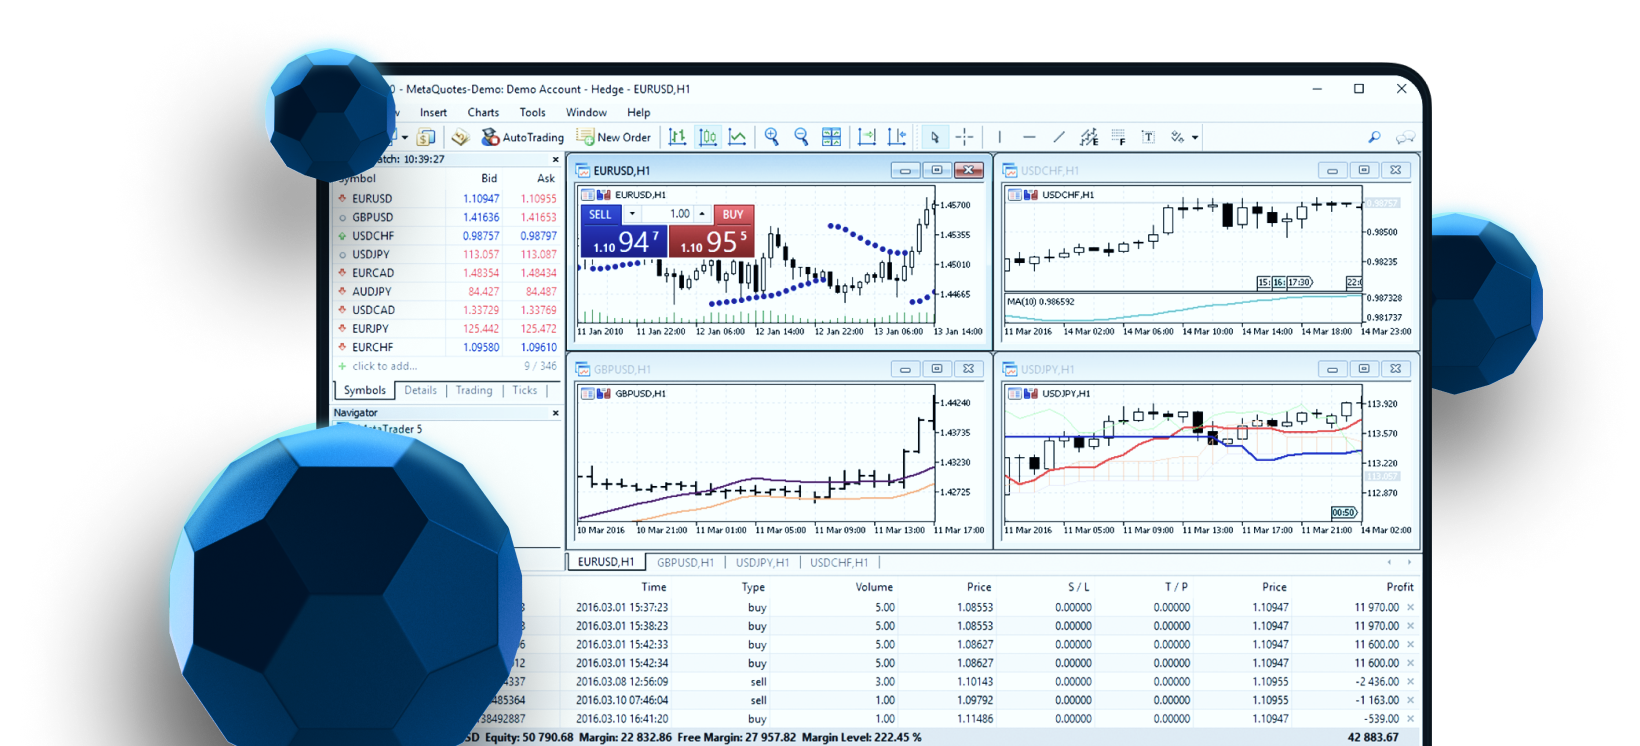Zoom out using the magnifier minus icon
The height and width of the screenshot is (746, 1640).
pyautogui.click(x=801, y=137)
